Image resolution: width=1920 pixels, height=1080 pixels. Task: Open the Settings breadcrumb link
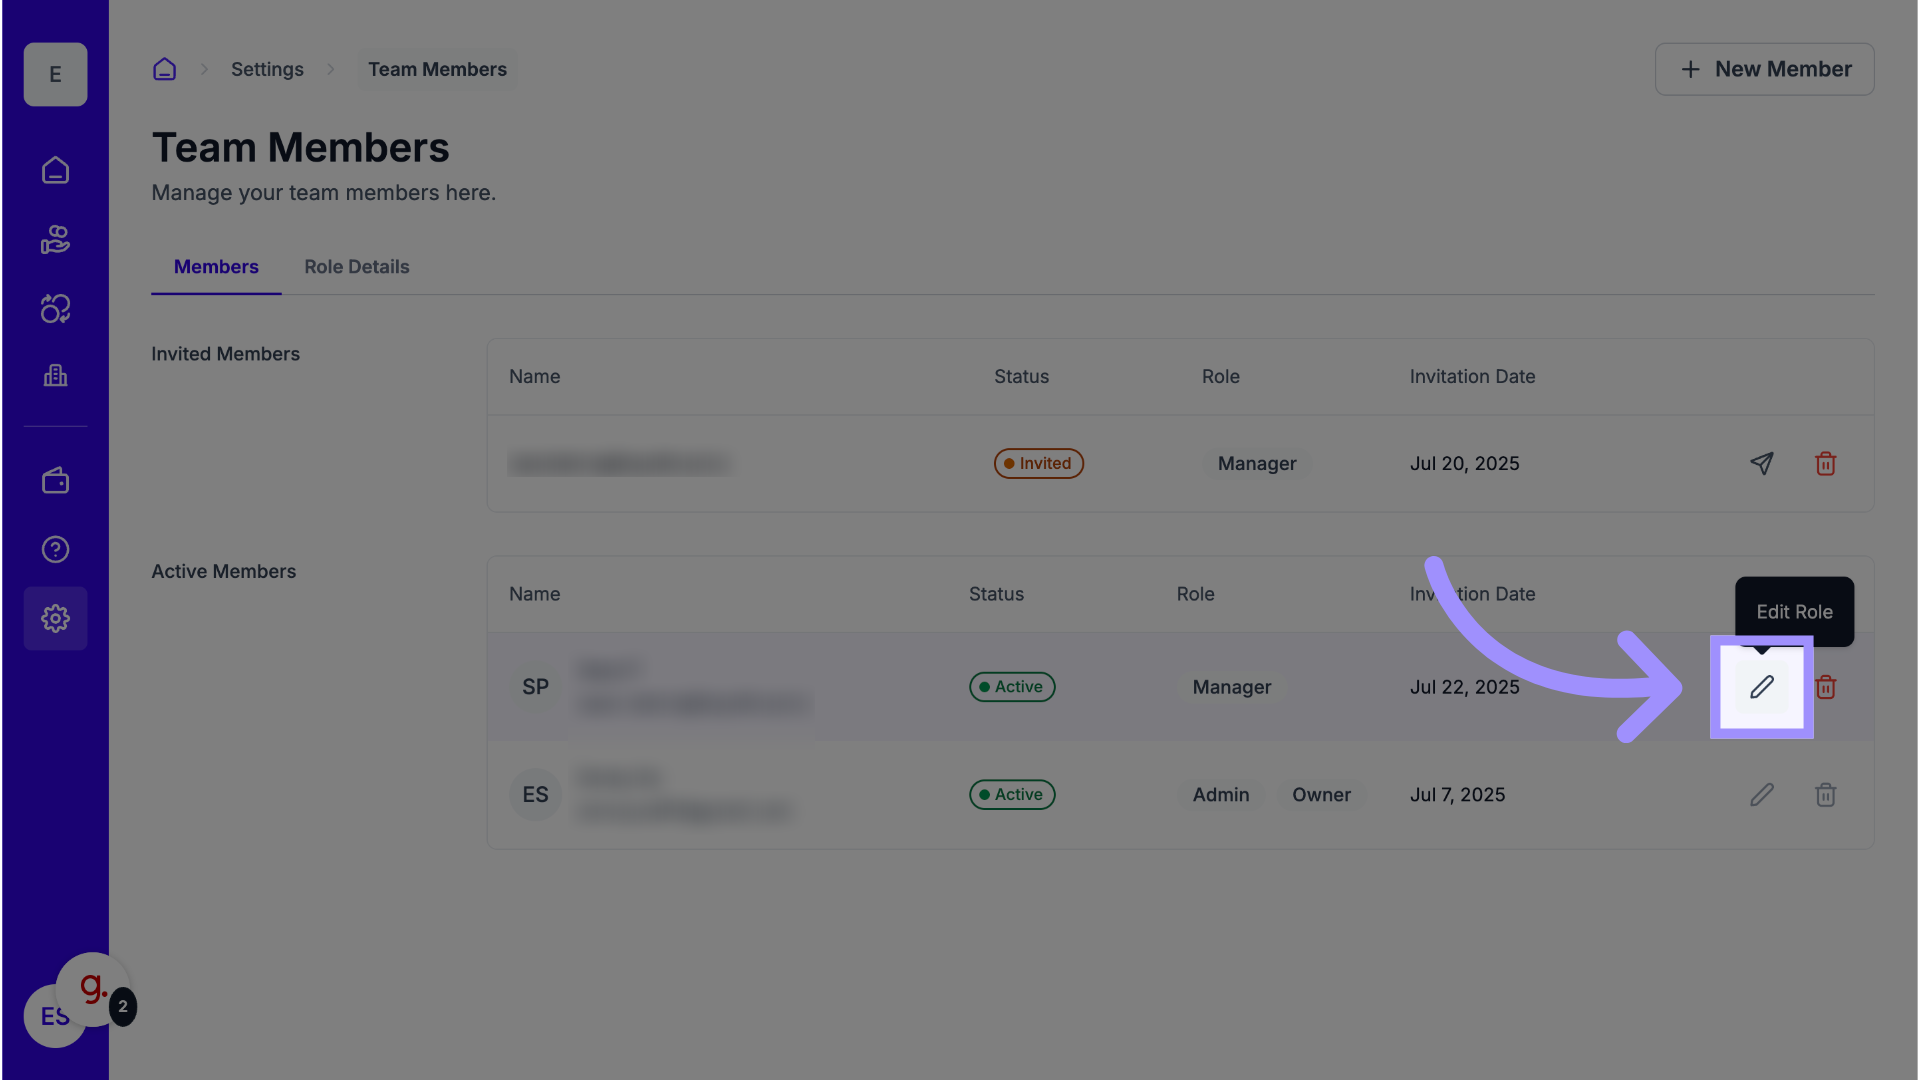(267, 69)
